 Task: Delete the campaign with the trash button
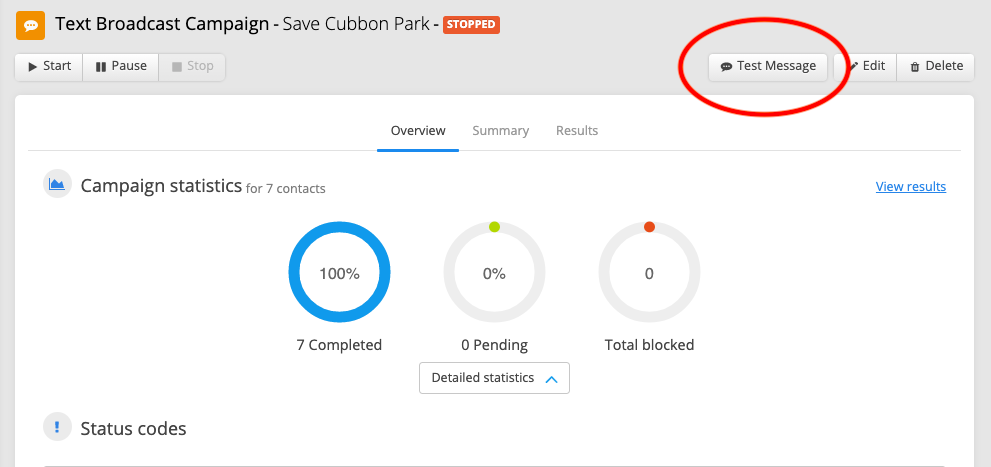click(936, 66)
